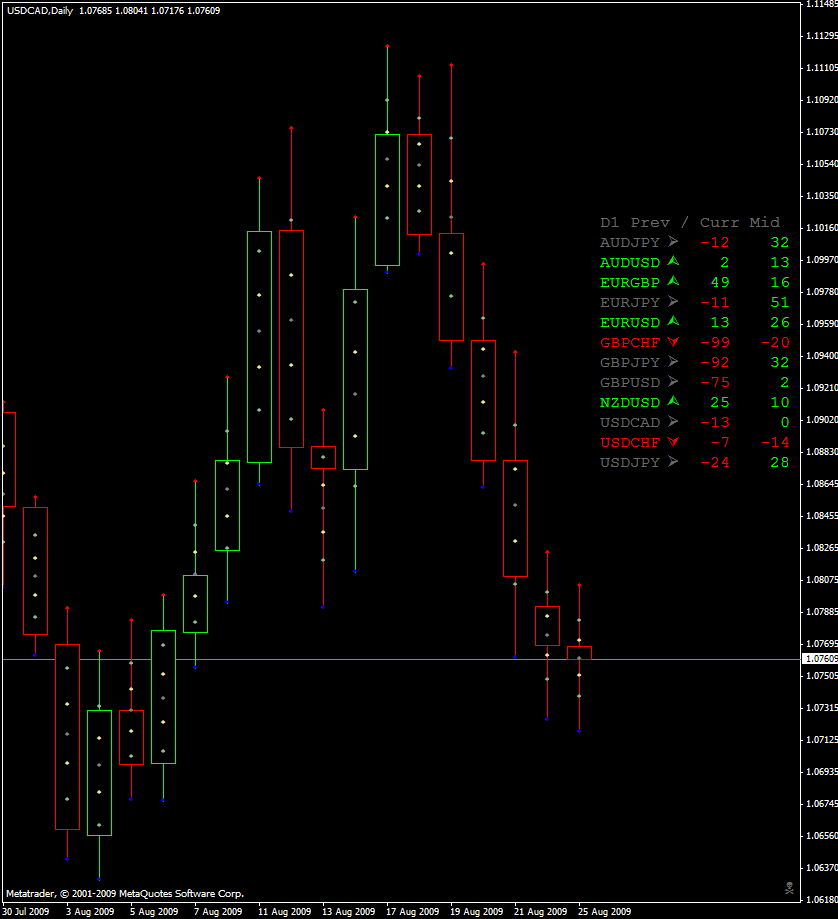This screenshot has height=919, width=838.
Task: Click the green candle body above 17 Aug 2009
Action: (387, 200)
